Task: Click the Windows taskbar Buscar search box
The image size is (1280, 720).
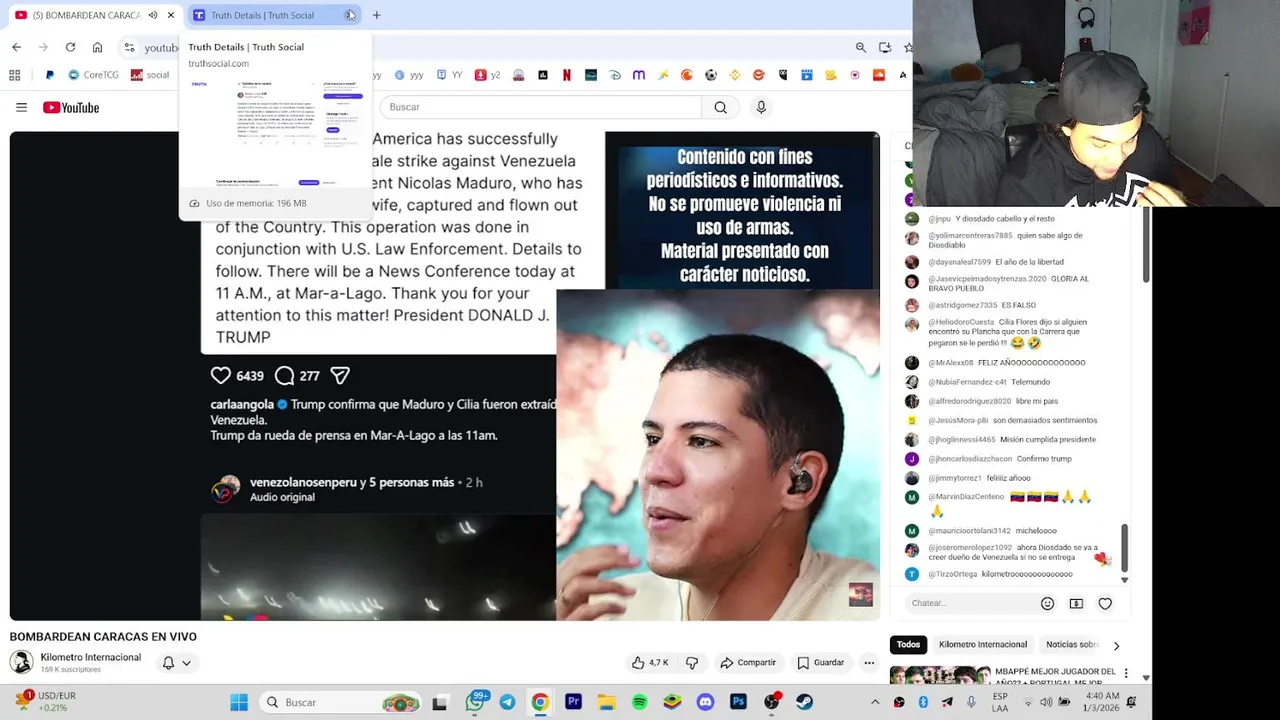Action: [x=340, y=702]
